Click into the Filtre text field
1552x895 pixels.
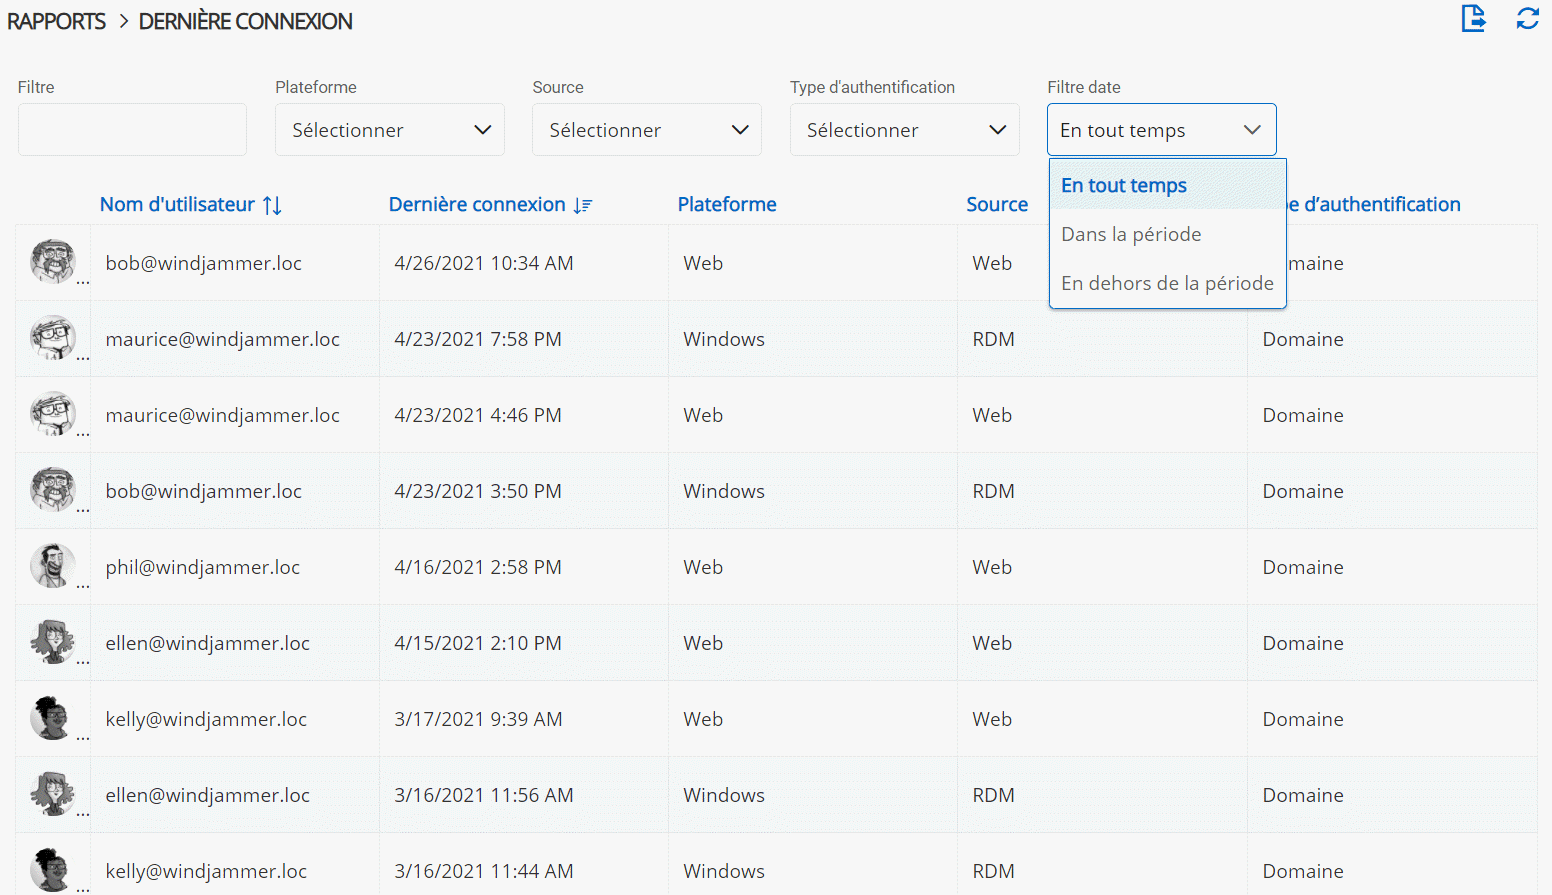point(132,130)
